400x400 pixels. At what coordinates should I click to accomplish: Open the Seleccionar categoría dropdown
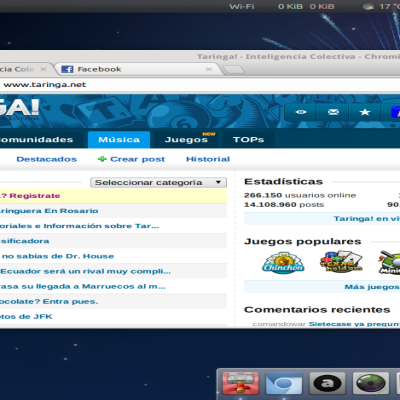pyautogui.click(x=158, y=182)
